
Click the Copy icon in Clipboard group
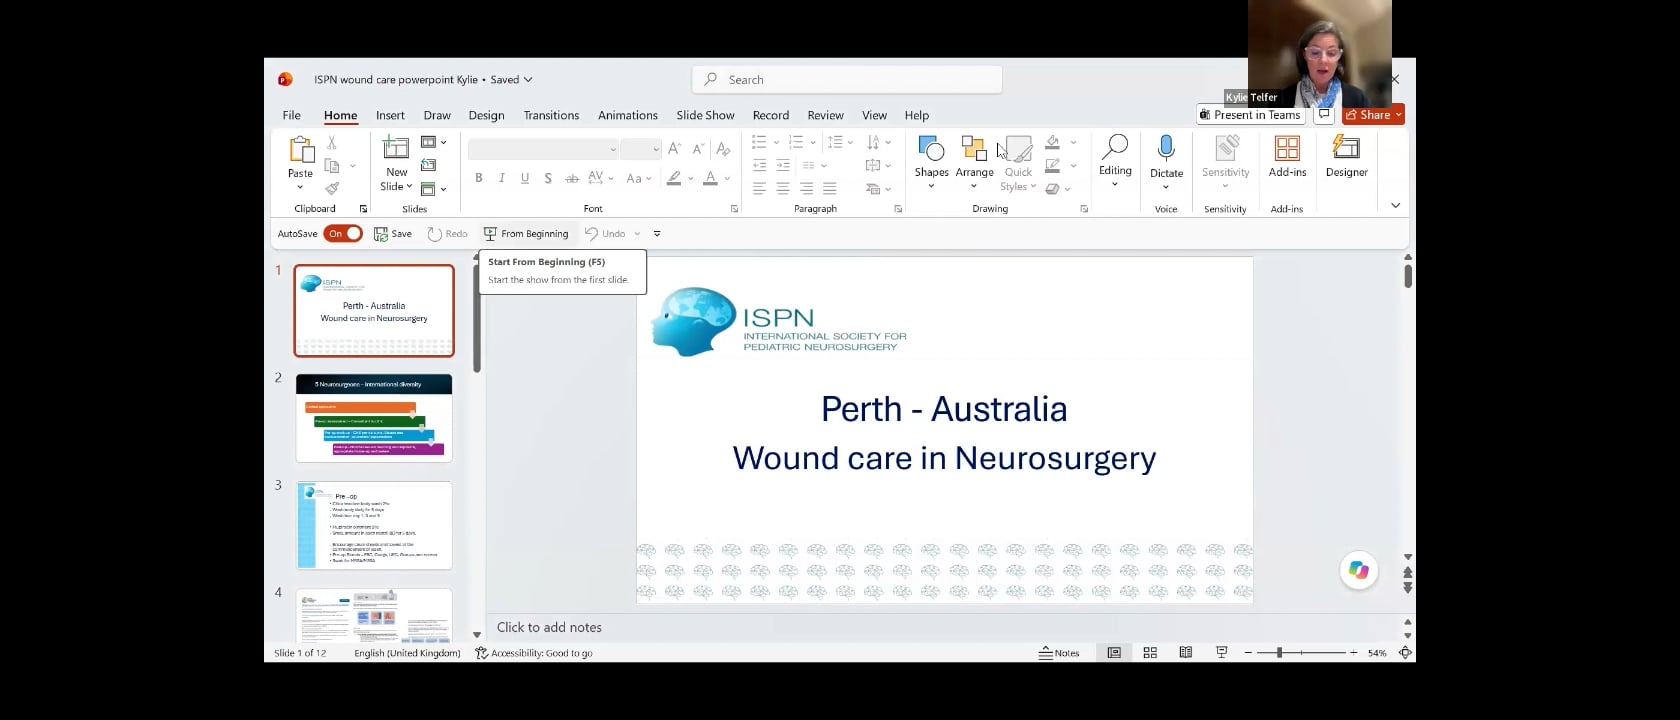(332, 166)
